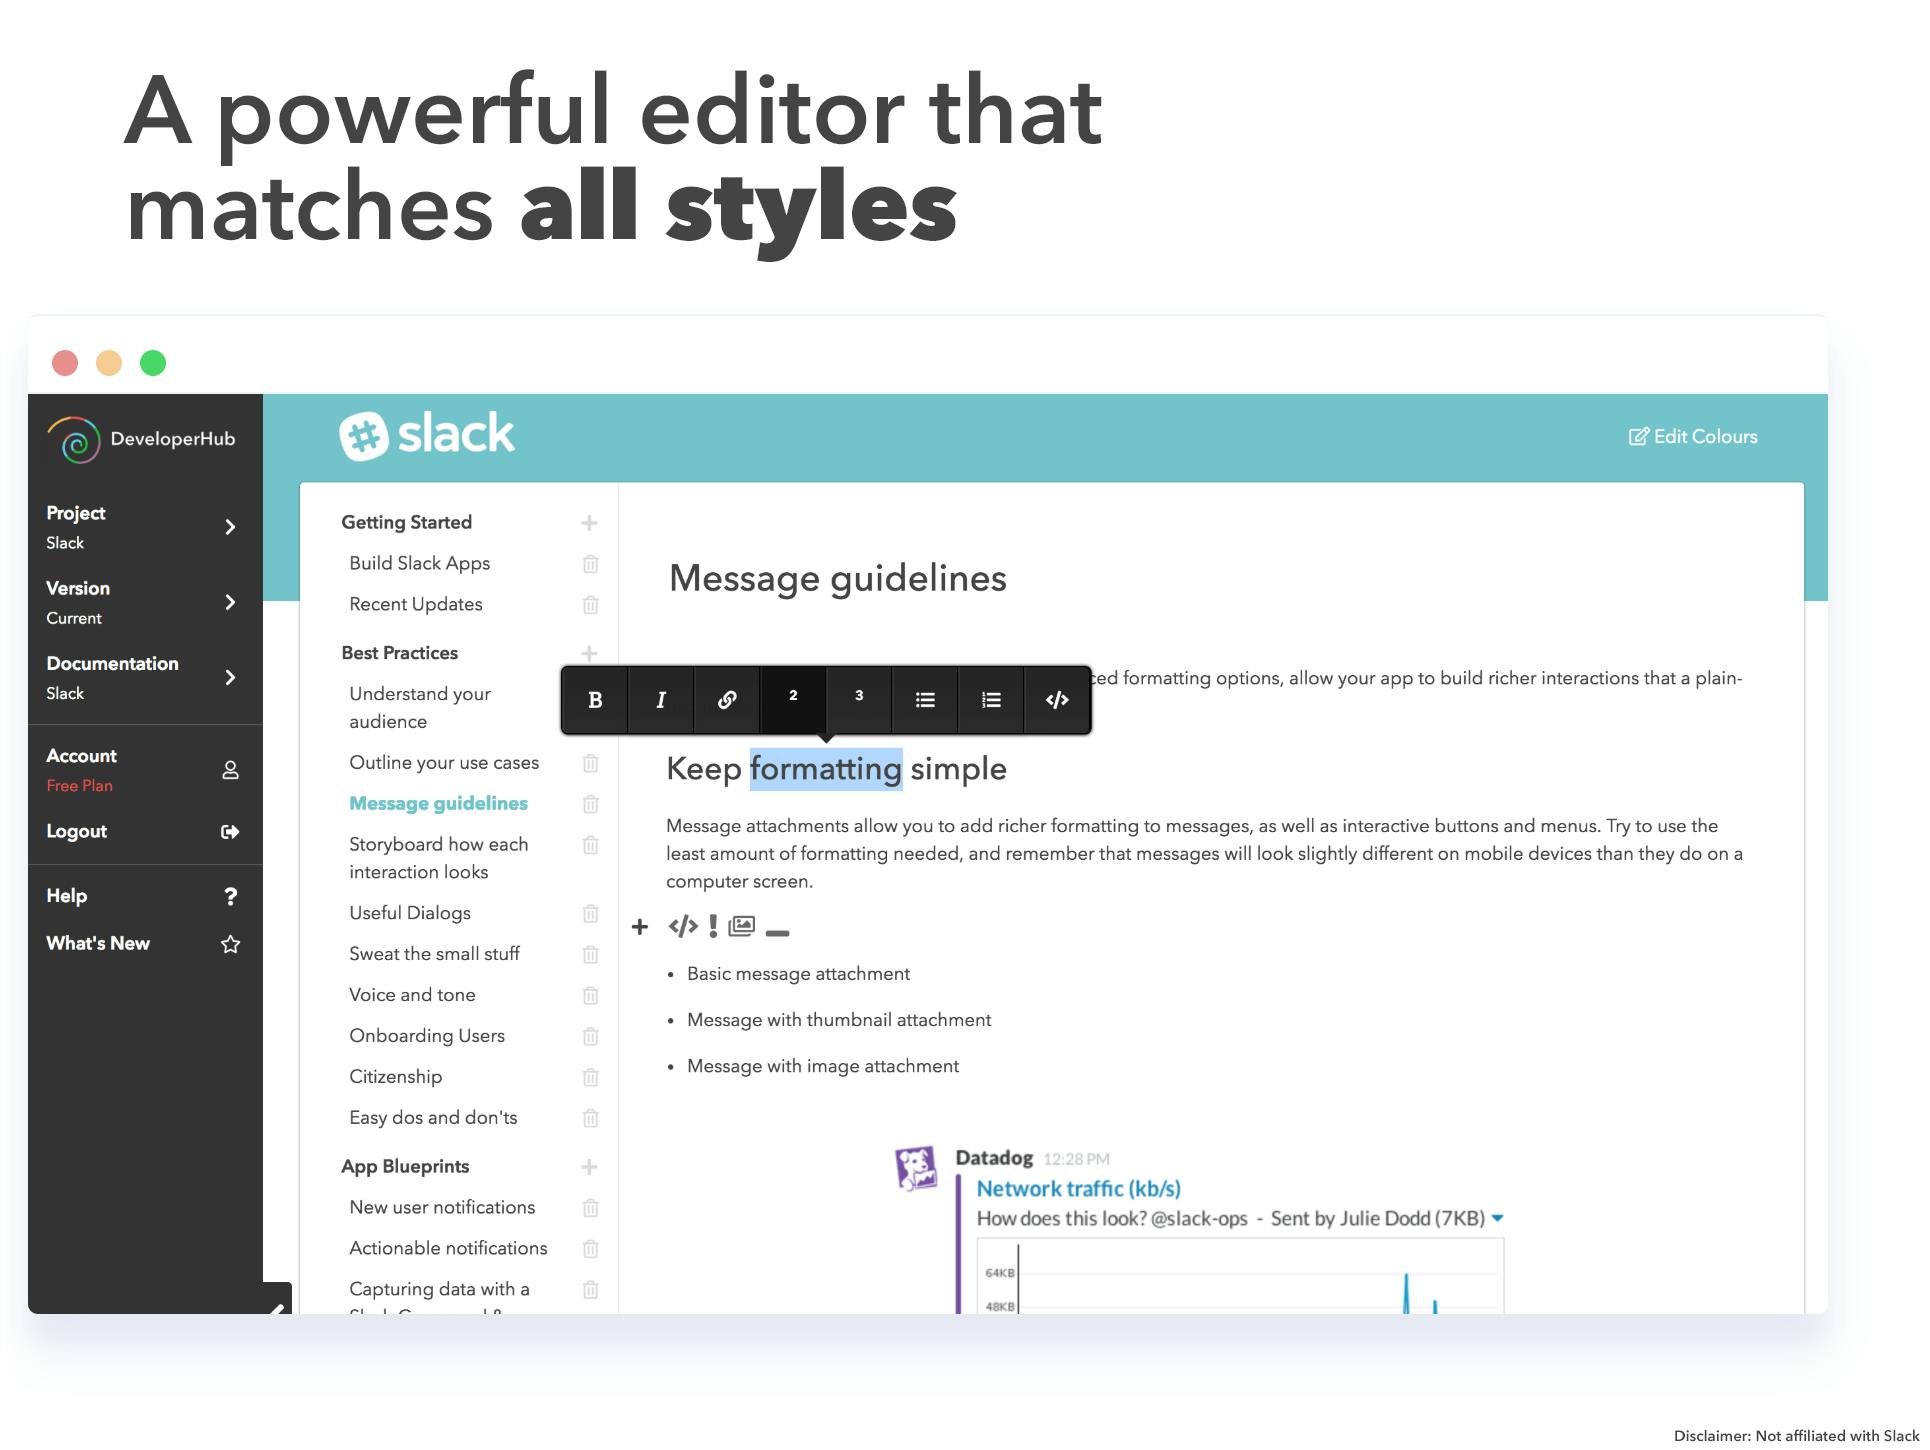The width and height of the screenshot is (1930, 1450).
Task: Open the Outline your use cases page
Action: [x=444, y=762]
